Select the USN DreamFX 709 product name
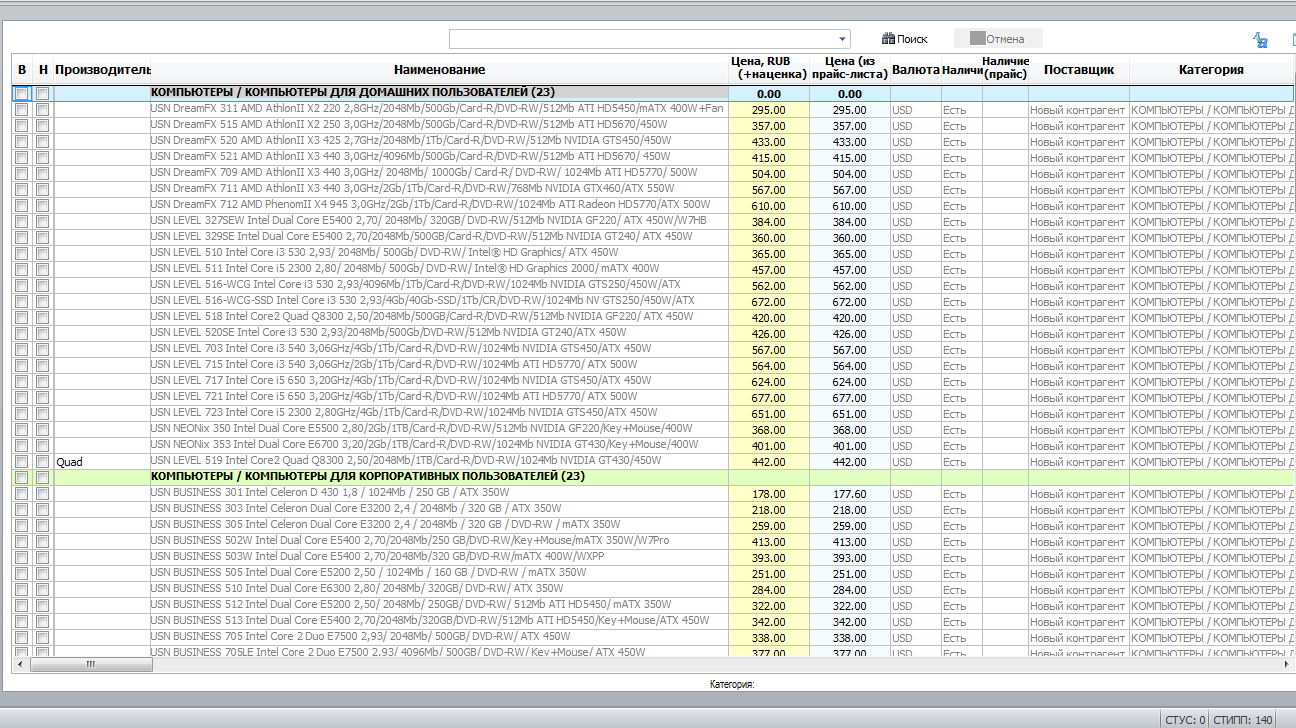 (x=424, y=173)
